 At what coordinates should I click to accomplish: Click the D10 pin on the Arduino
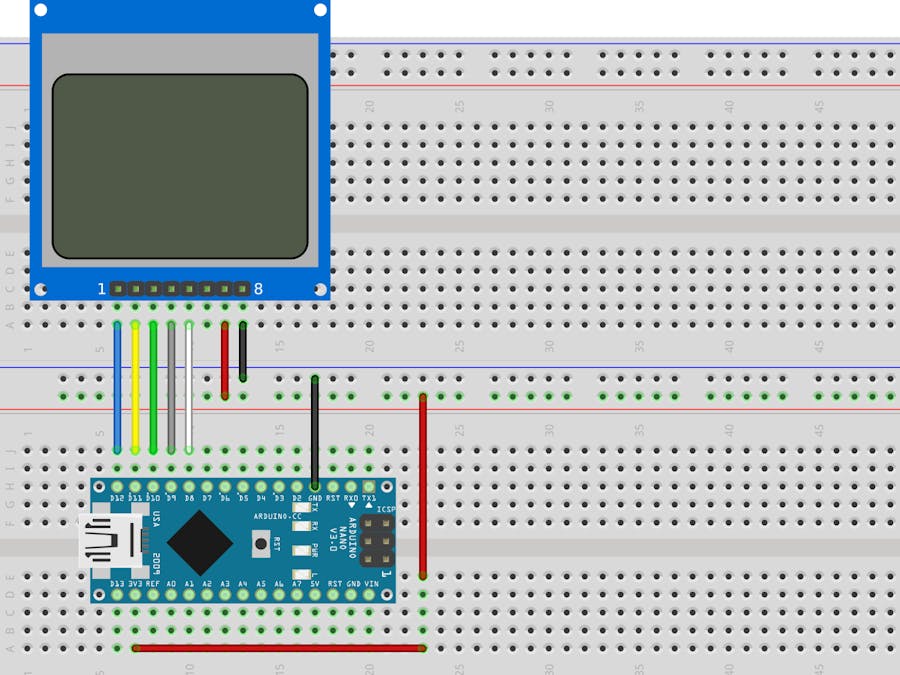[153, 487]
